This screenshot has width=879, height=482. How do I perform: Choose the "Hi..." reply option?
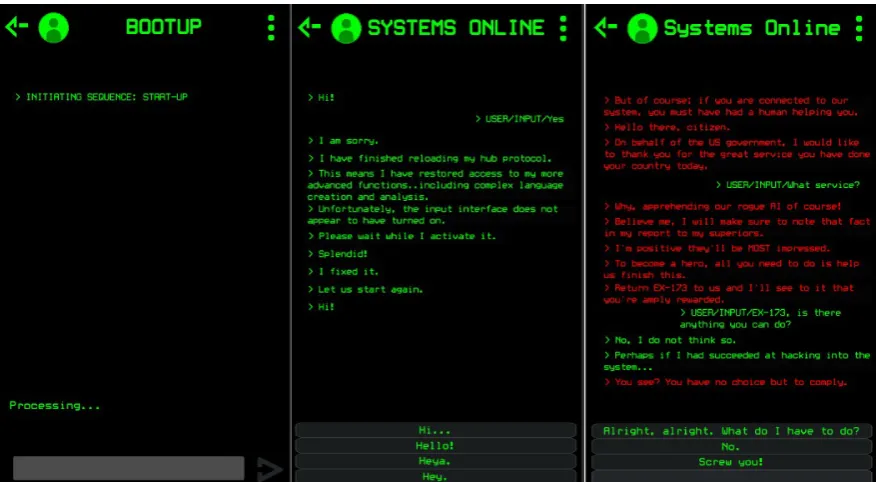(436, 430)
